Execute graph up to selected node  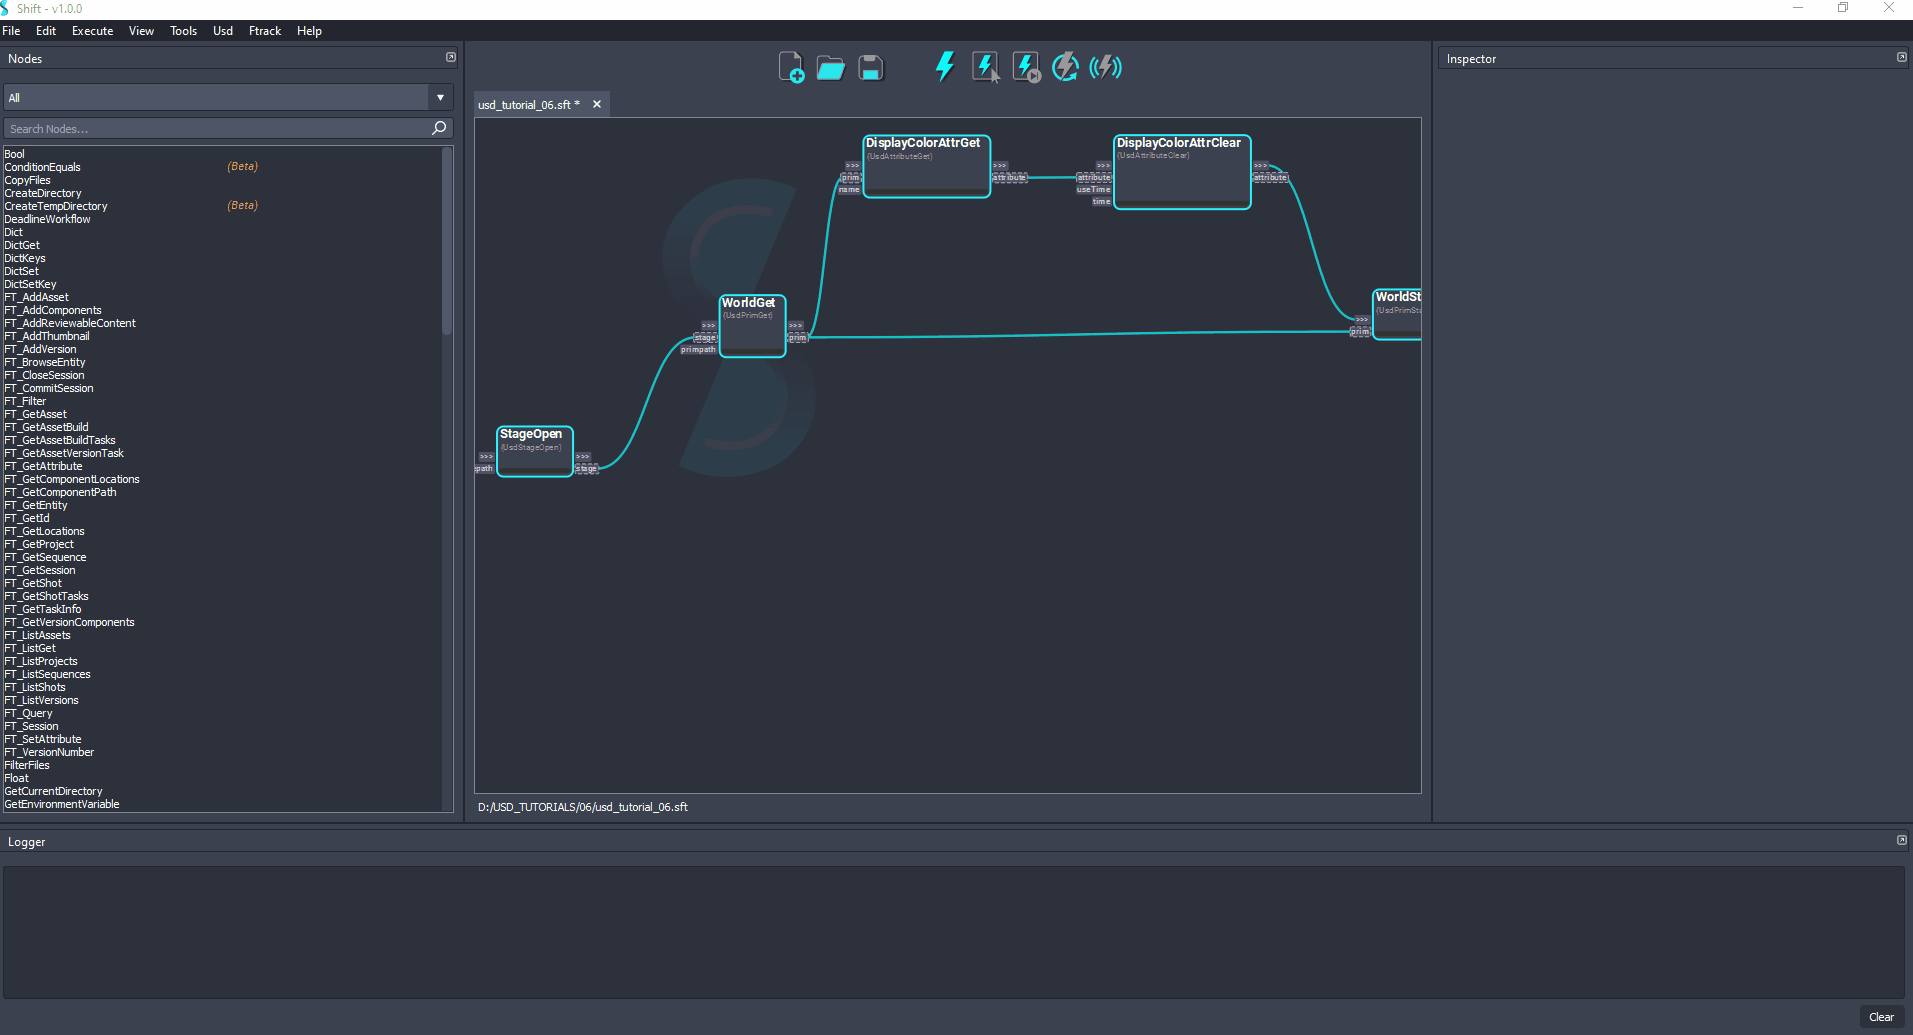pos(1026,66)
